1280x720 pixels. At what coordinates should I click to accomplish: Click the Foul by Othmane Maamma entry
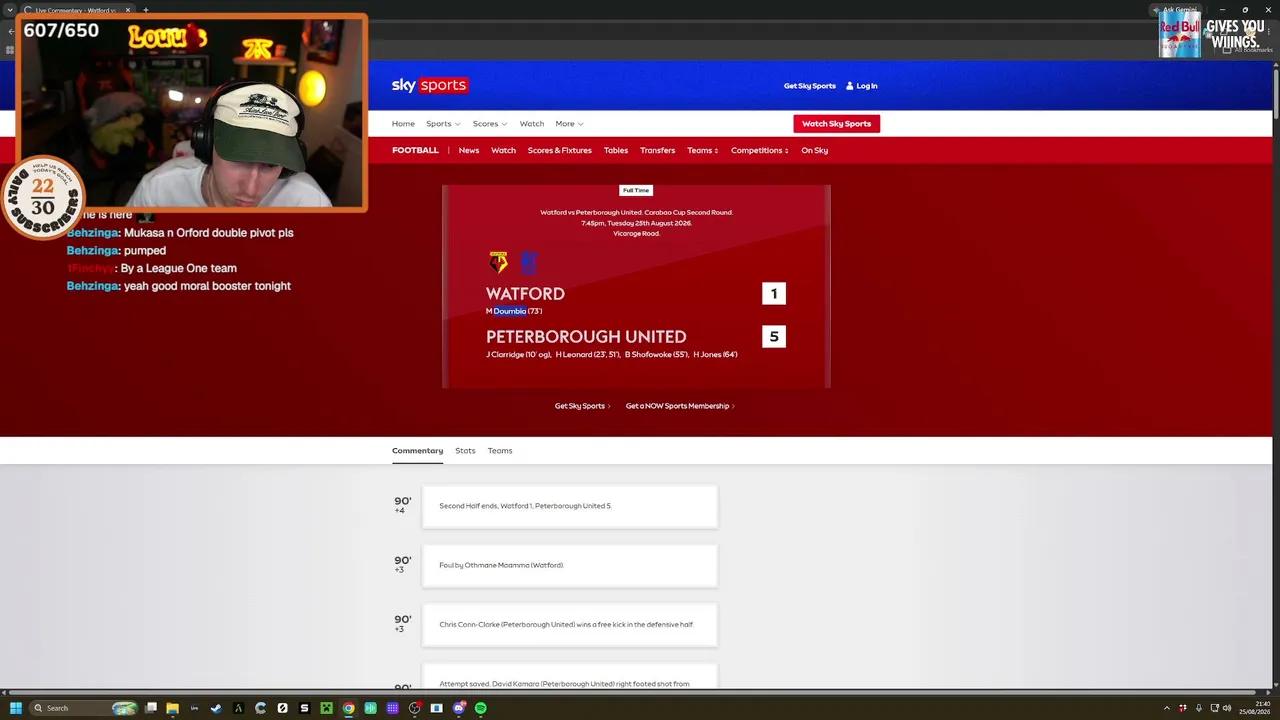pos(570,565)
